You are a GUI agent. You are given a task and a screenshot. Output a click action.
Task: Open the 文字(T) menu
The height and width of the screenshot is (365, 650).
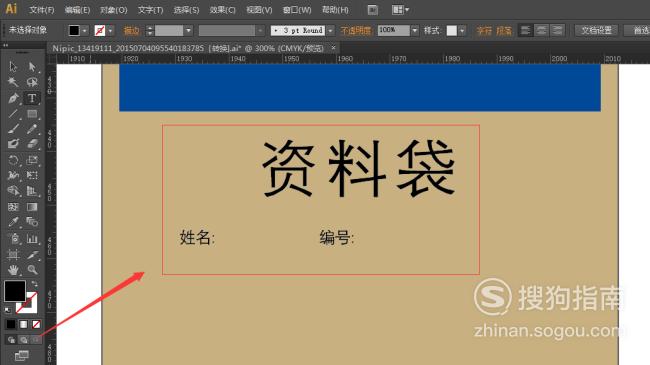click(x=150, y=10)
